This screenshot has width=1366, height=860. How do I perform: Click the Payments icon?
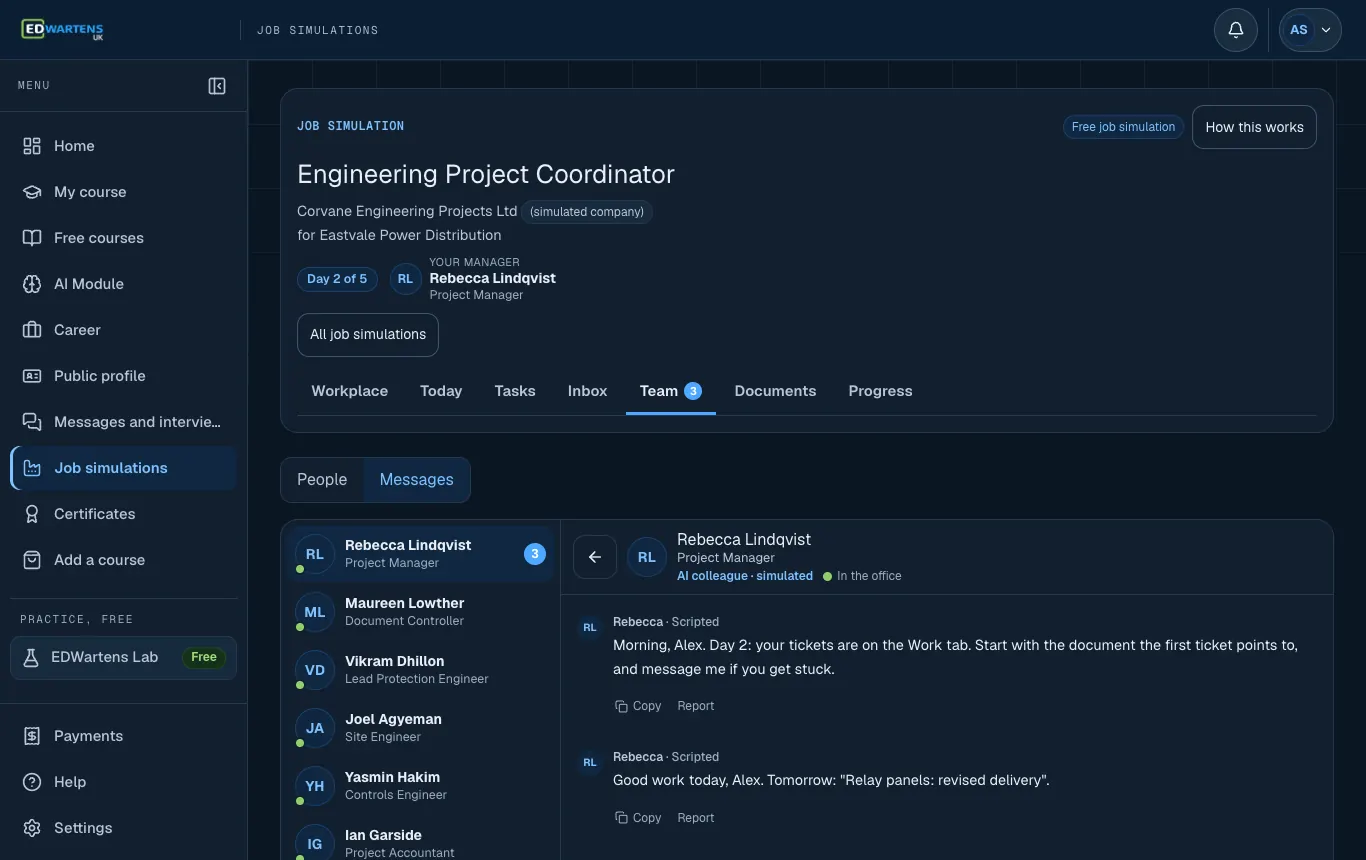(32, 736)
